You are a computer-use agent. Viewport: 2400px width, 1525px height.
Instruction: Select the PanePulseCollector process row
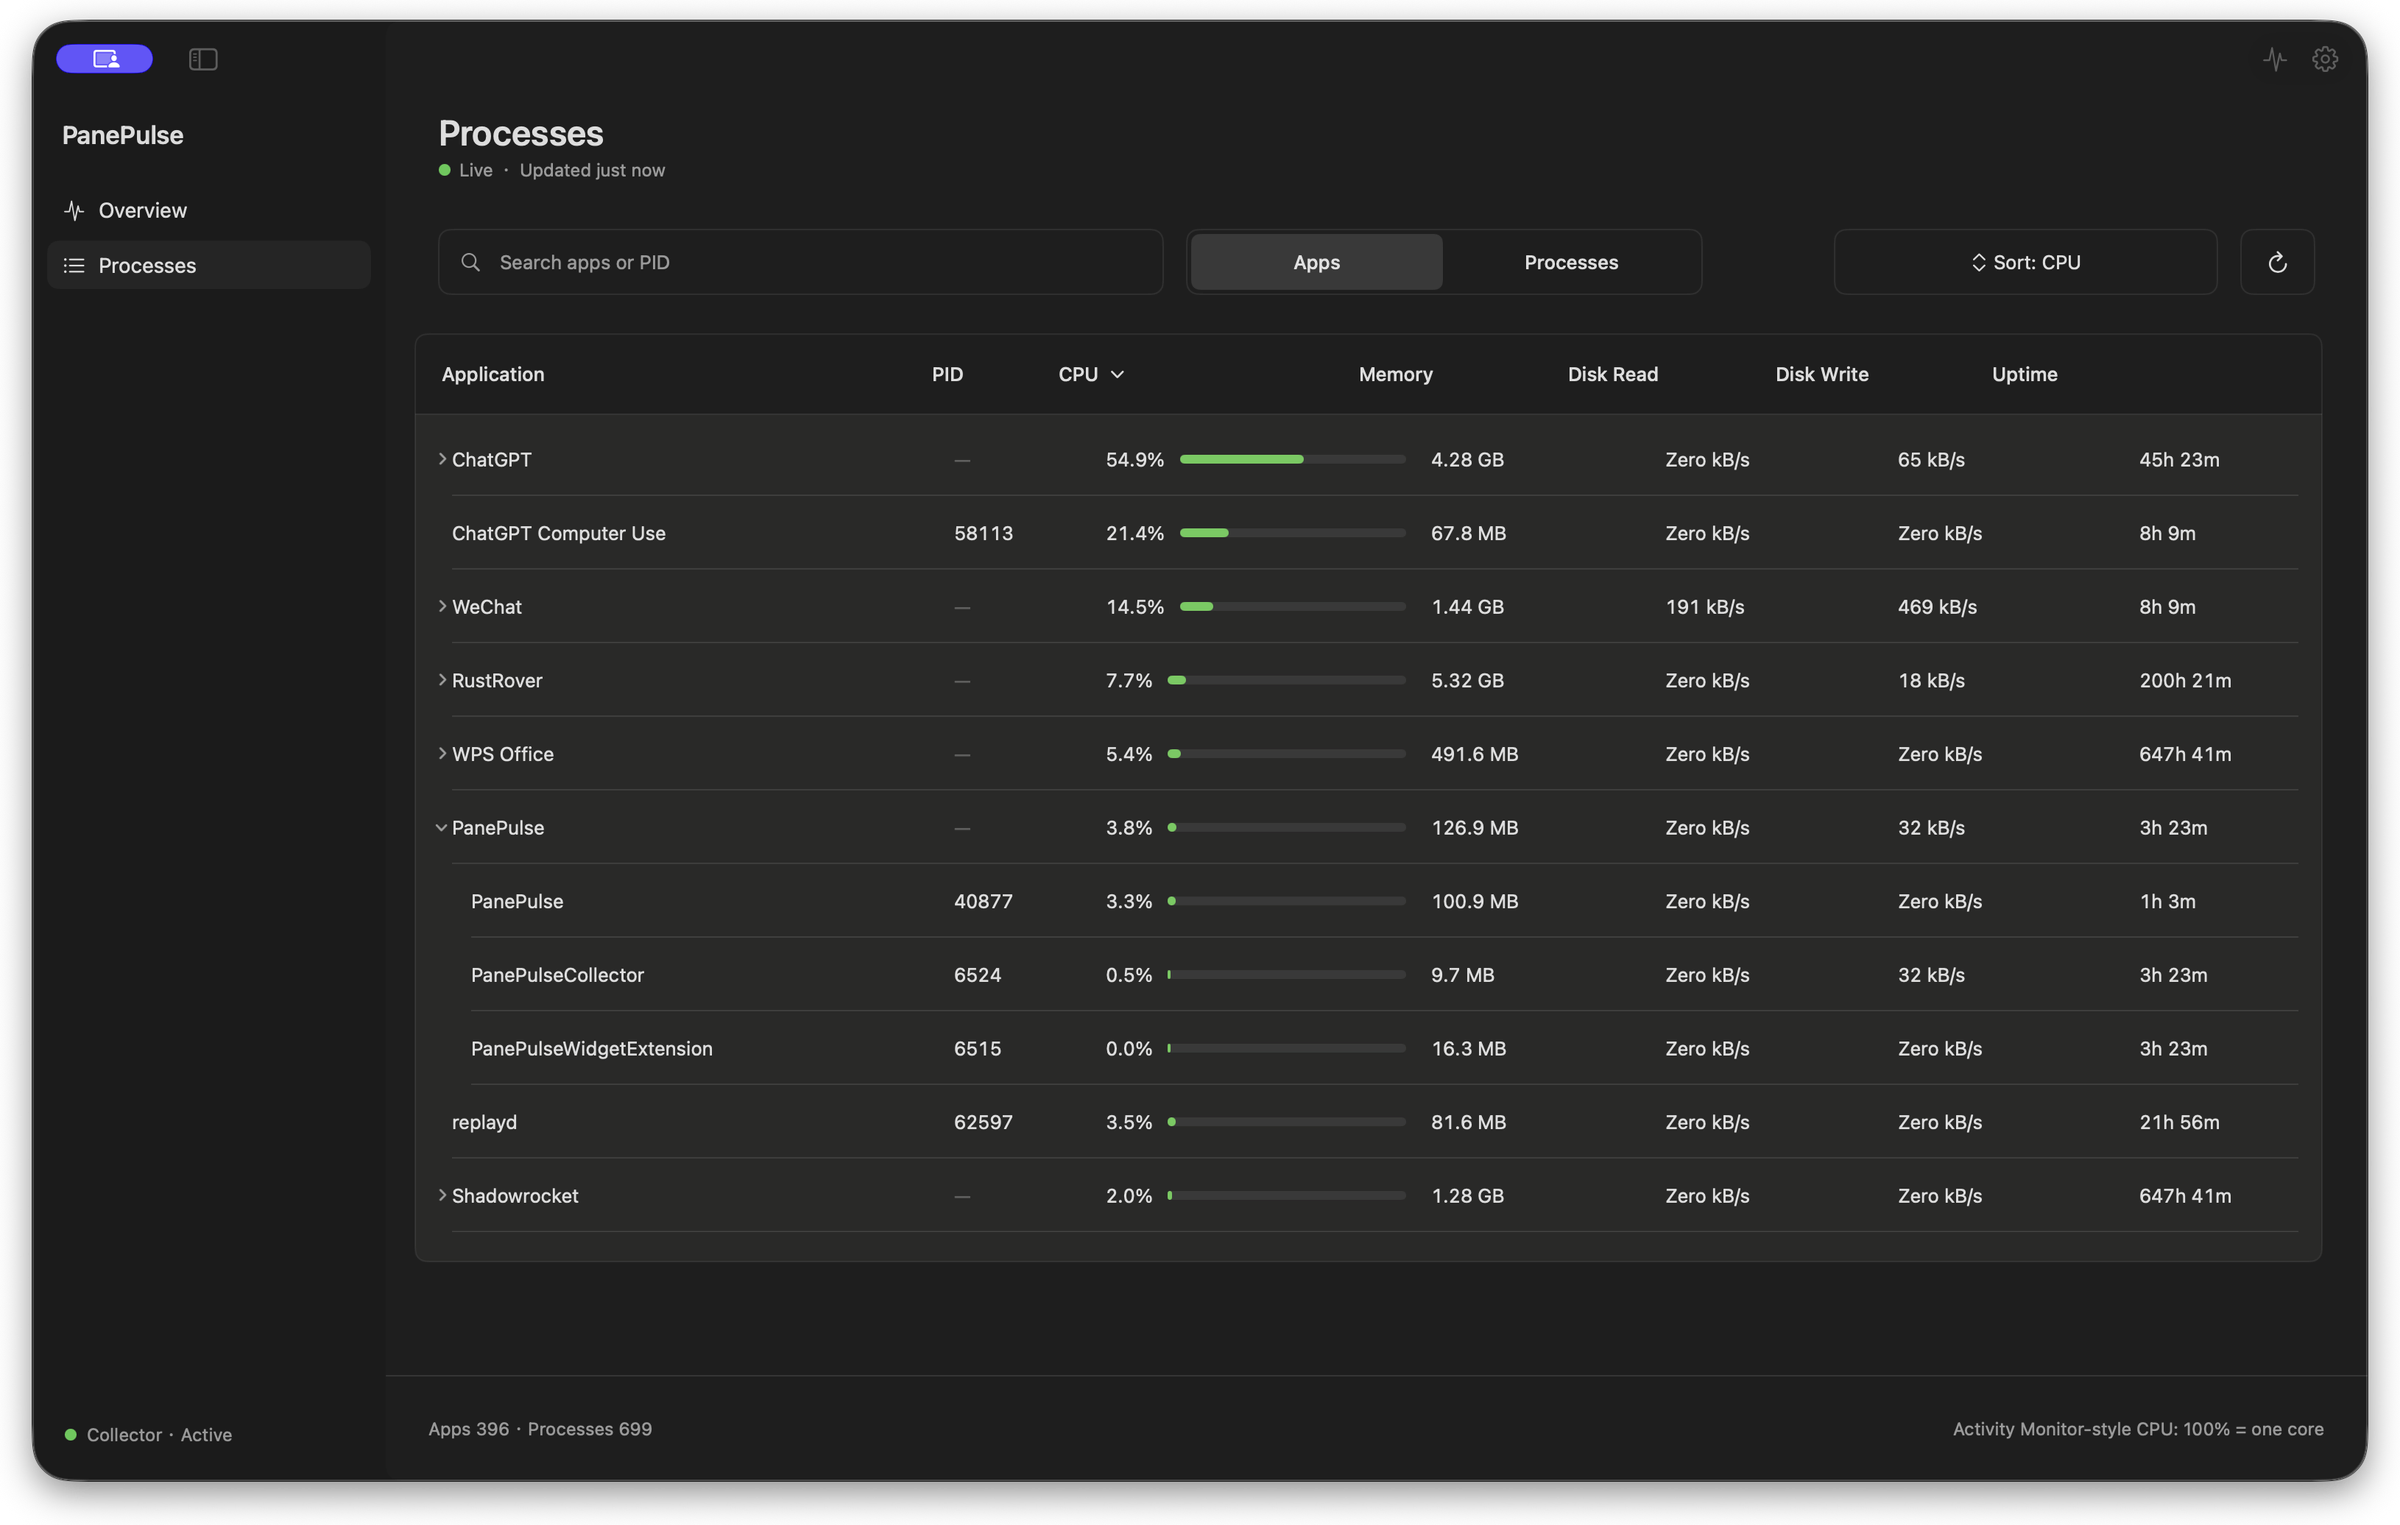(1368, 975)
